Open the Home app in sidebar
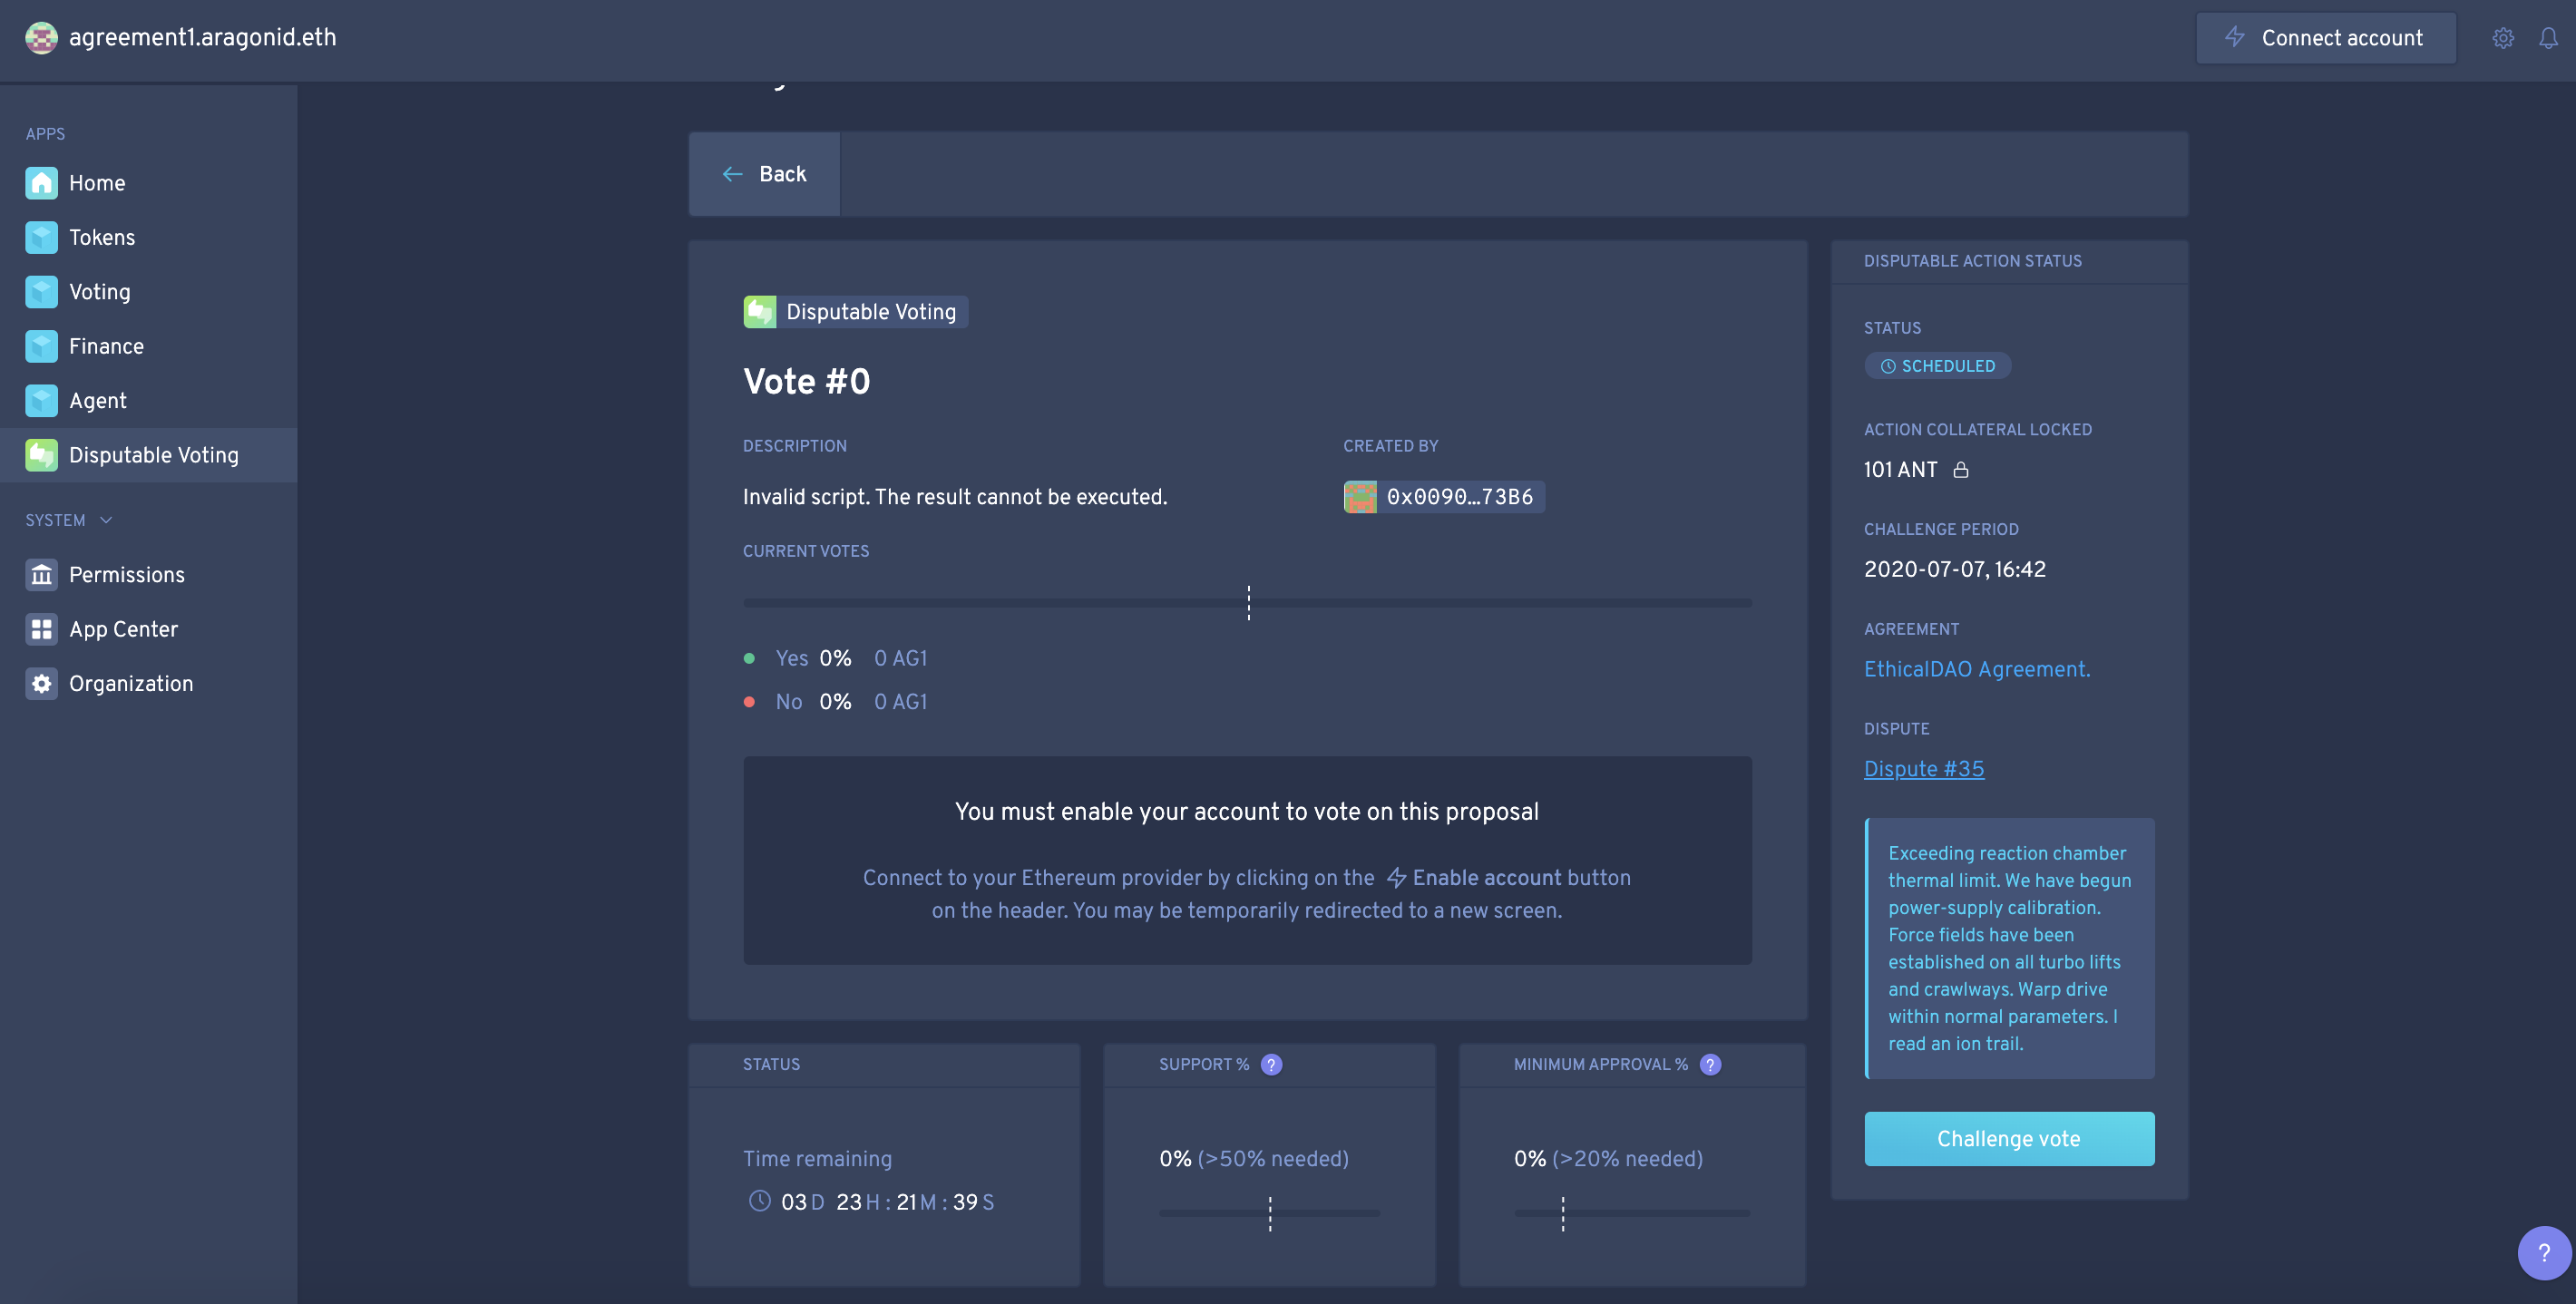 (x=96, y=183)
